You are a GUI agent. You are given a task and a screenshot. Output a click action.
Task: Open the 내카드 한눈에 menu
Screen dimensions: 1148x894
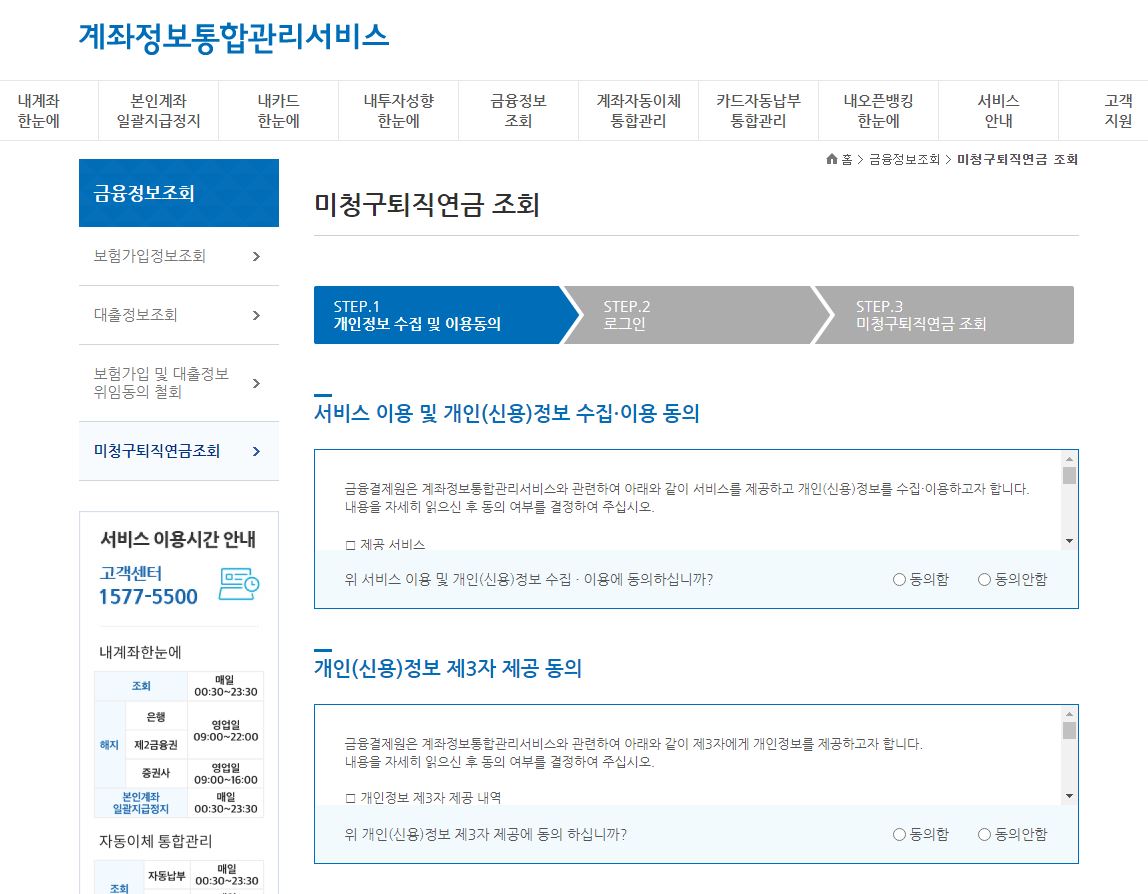pyautogui.click(x=277, y=109)
